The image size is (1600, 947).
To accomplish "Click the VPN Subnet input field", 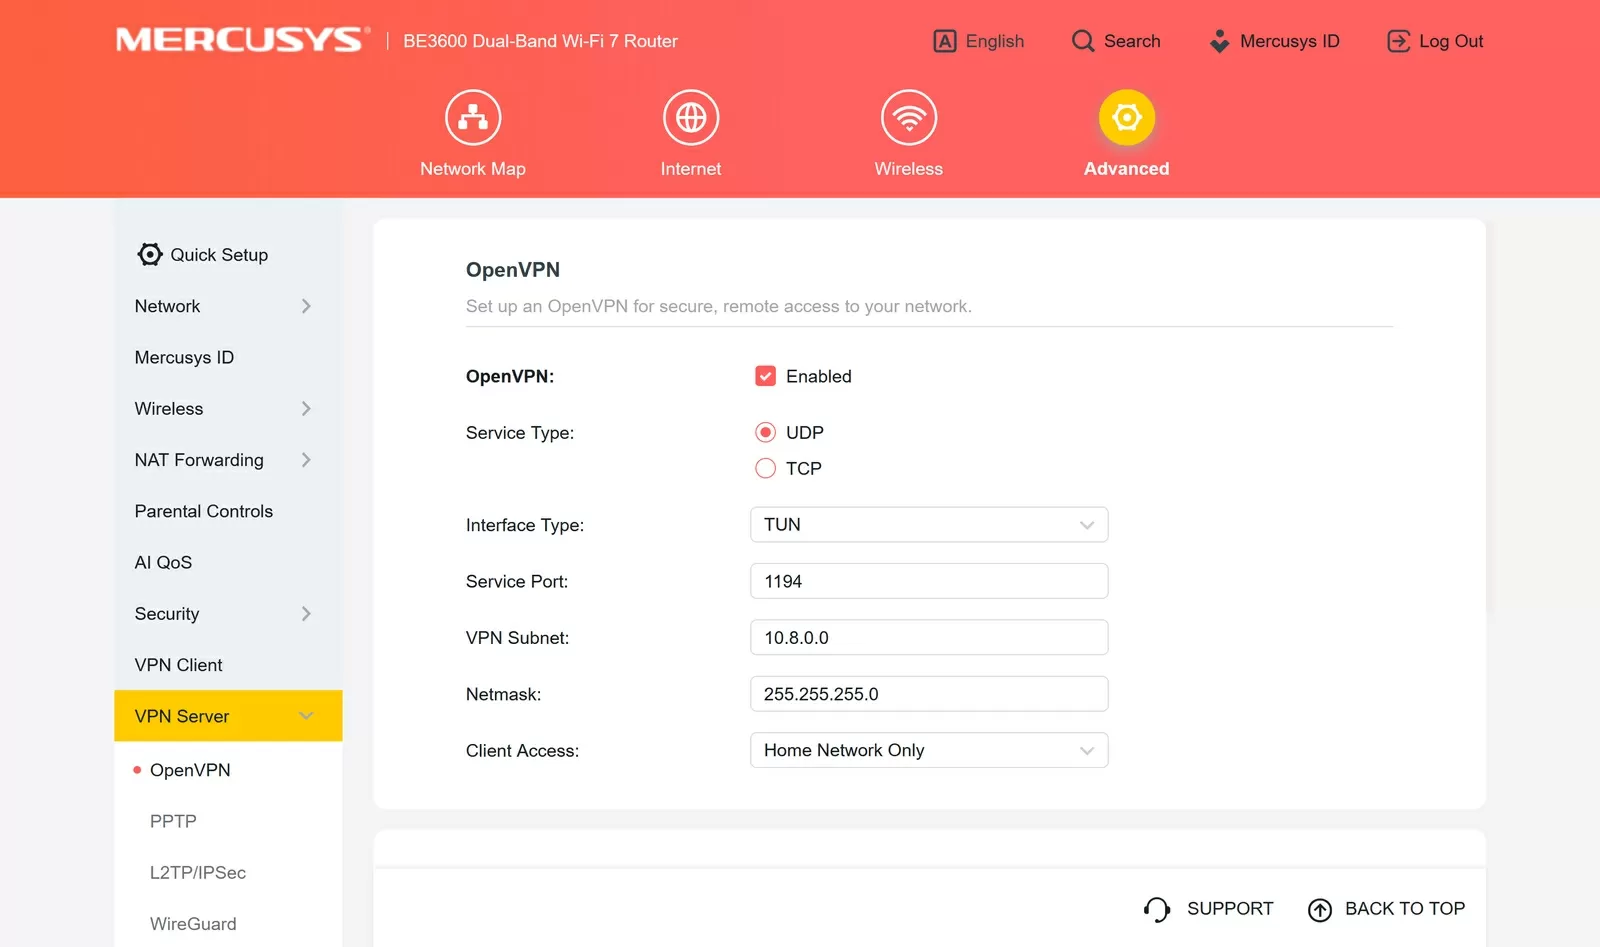I will pyautogui.click(x=929, y=638).
